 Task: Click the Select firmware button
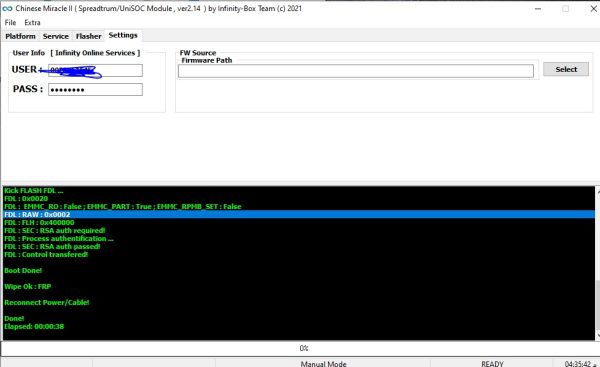coord(566,69)
